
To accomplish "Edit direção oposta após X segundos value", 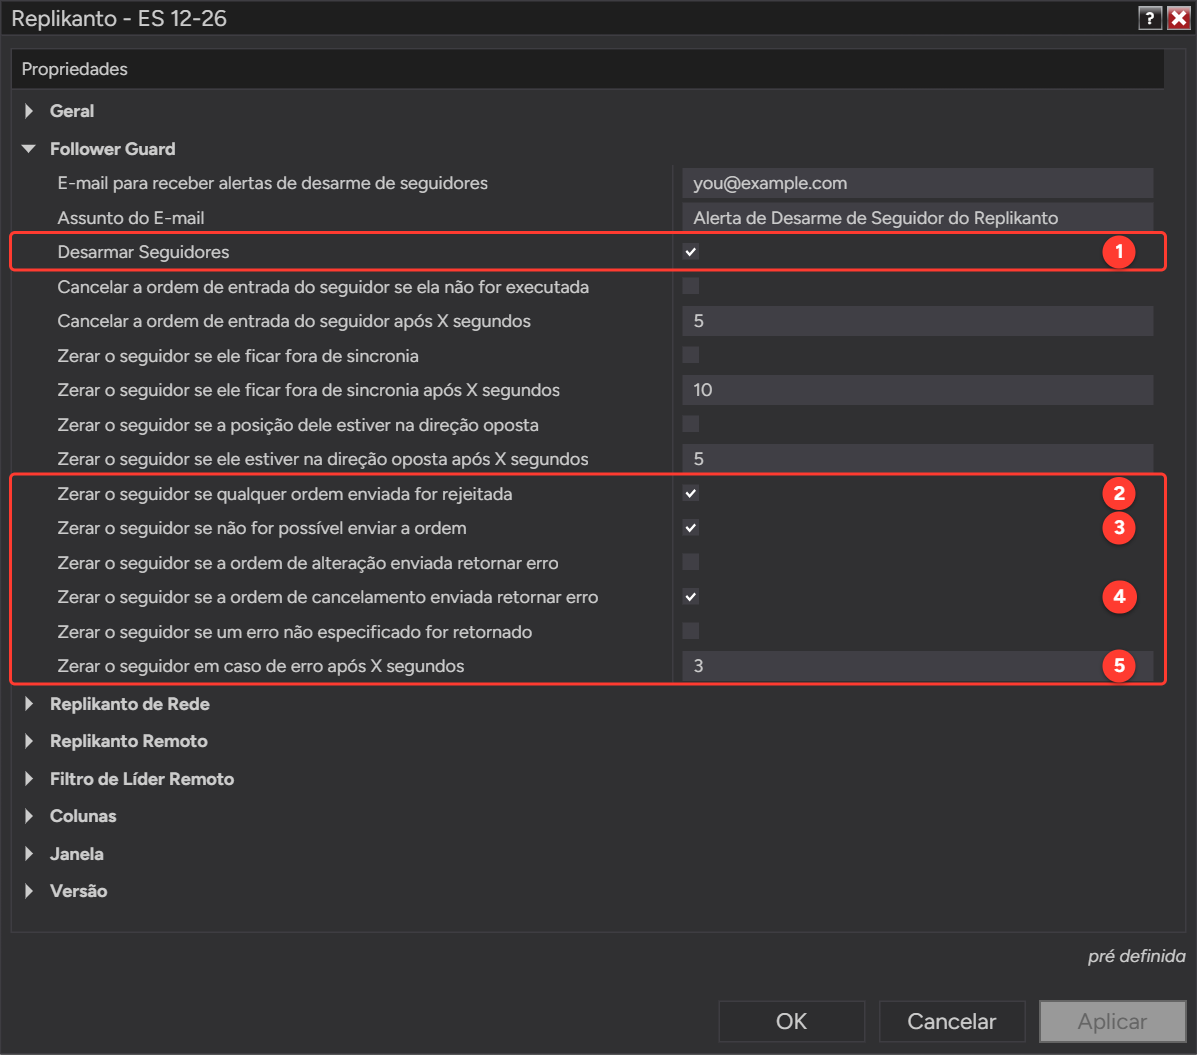I will pyautogui.click(x=917, y=459).
